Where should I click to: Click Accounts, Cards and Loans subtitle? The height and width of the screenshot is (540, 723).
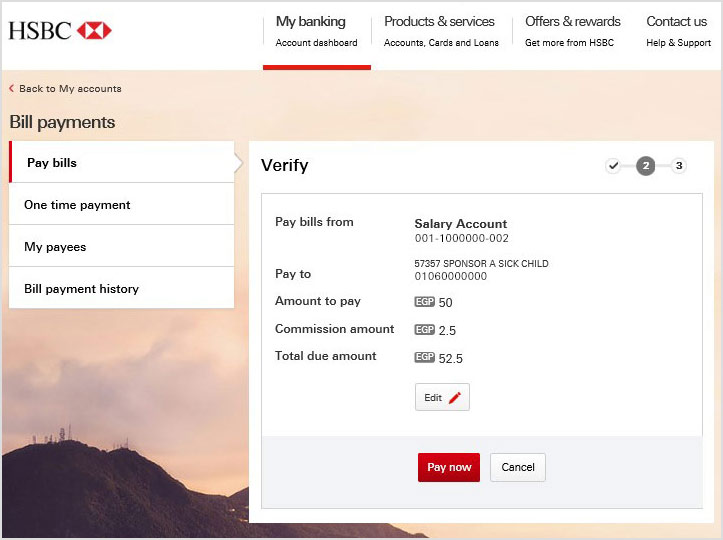click(441, 43)
